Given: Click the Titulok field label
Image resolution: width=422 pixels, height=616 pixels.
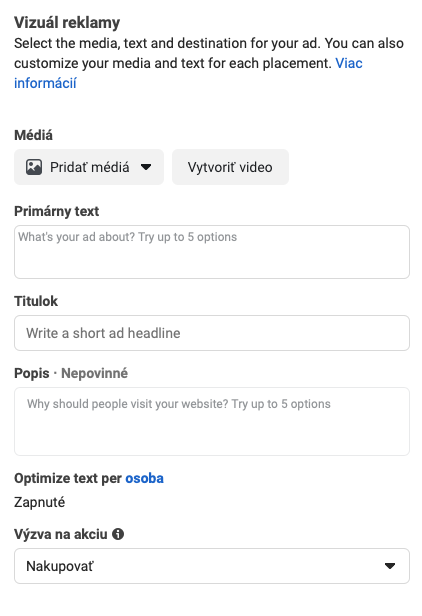Looking at the screenshot, I should [36, 301].
